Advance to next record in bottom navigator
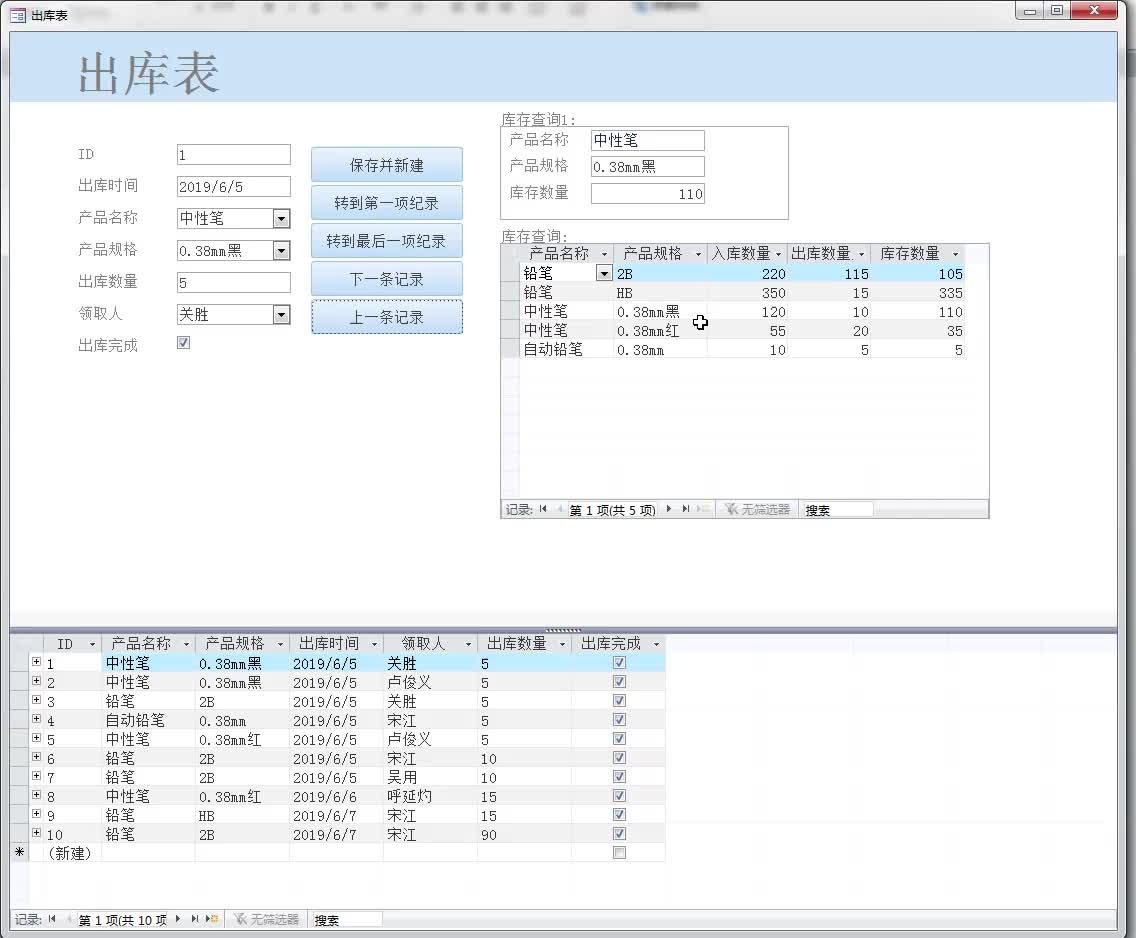This screenshot has height=938, width=1136. pyautogui.click(x=178, y=919)
